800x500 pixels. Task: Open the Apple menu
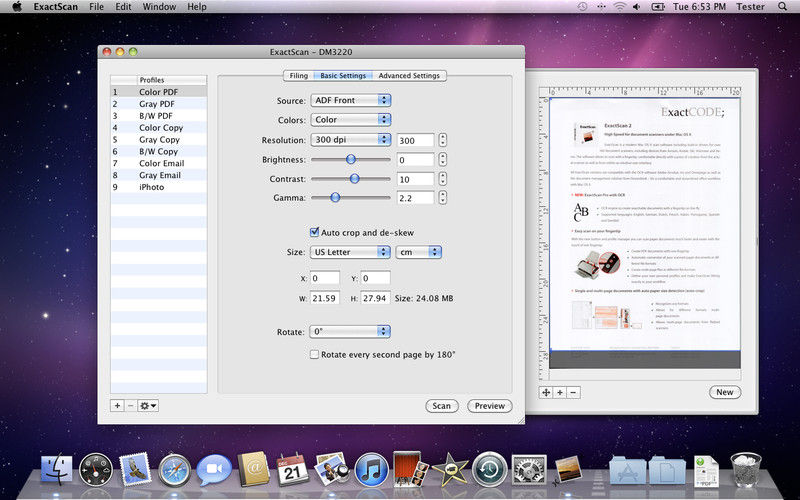click(x=17, y=7)
